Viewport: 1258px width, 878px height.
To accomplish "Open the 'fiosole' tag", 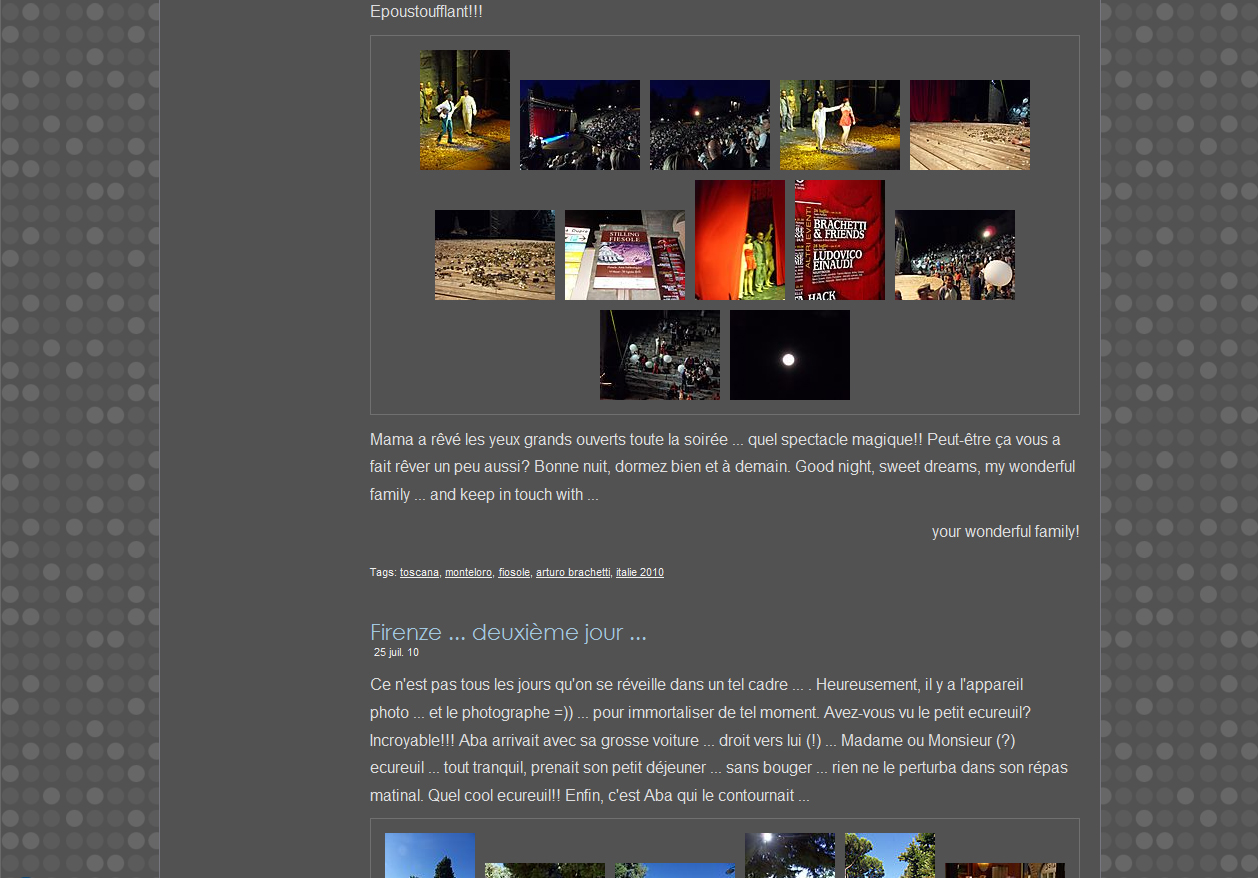I will click(x=514, y=573).
